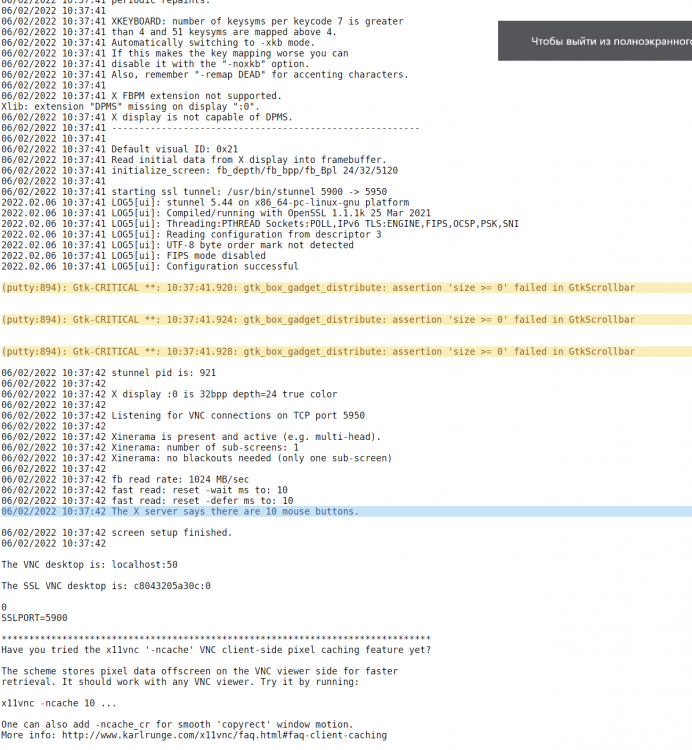Image resolution: width=692 pixels, height=750 pixels.
Task: Select line 'XKEYBOARD: number of keysyms per keycode'
Action: [x=202, y=22]
